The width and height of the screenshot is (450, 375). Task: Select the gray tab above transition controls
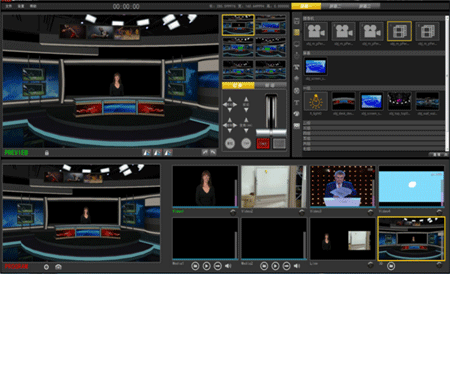coord(270,86)
